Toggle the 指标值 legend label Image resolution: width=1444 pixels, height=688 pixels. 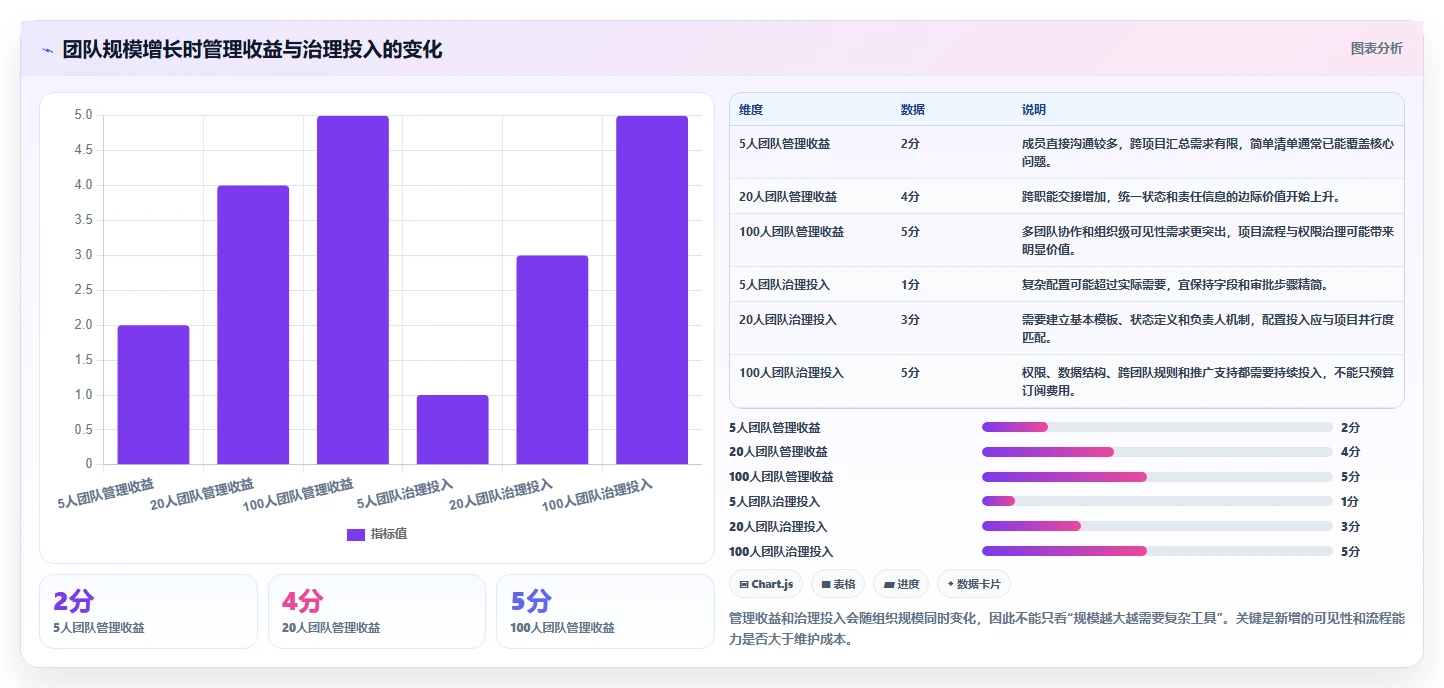[x=389, y=534]
